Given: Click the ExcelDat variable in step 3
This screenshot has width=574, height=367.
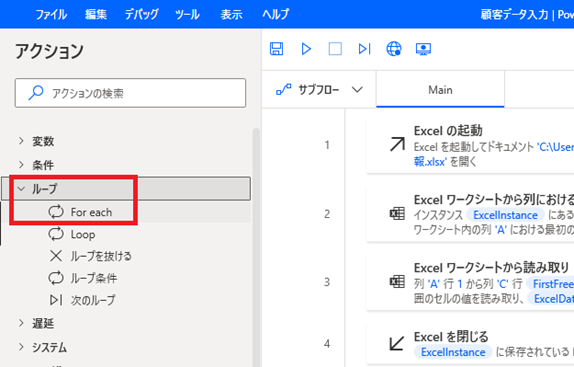Looking at the screenshot, I should (x=551, y=299).
